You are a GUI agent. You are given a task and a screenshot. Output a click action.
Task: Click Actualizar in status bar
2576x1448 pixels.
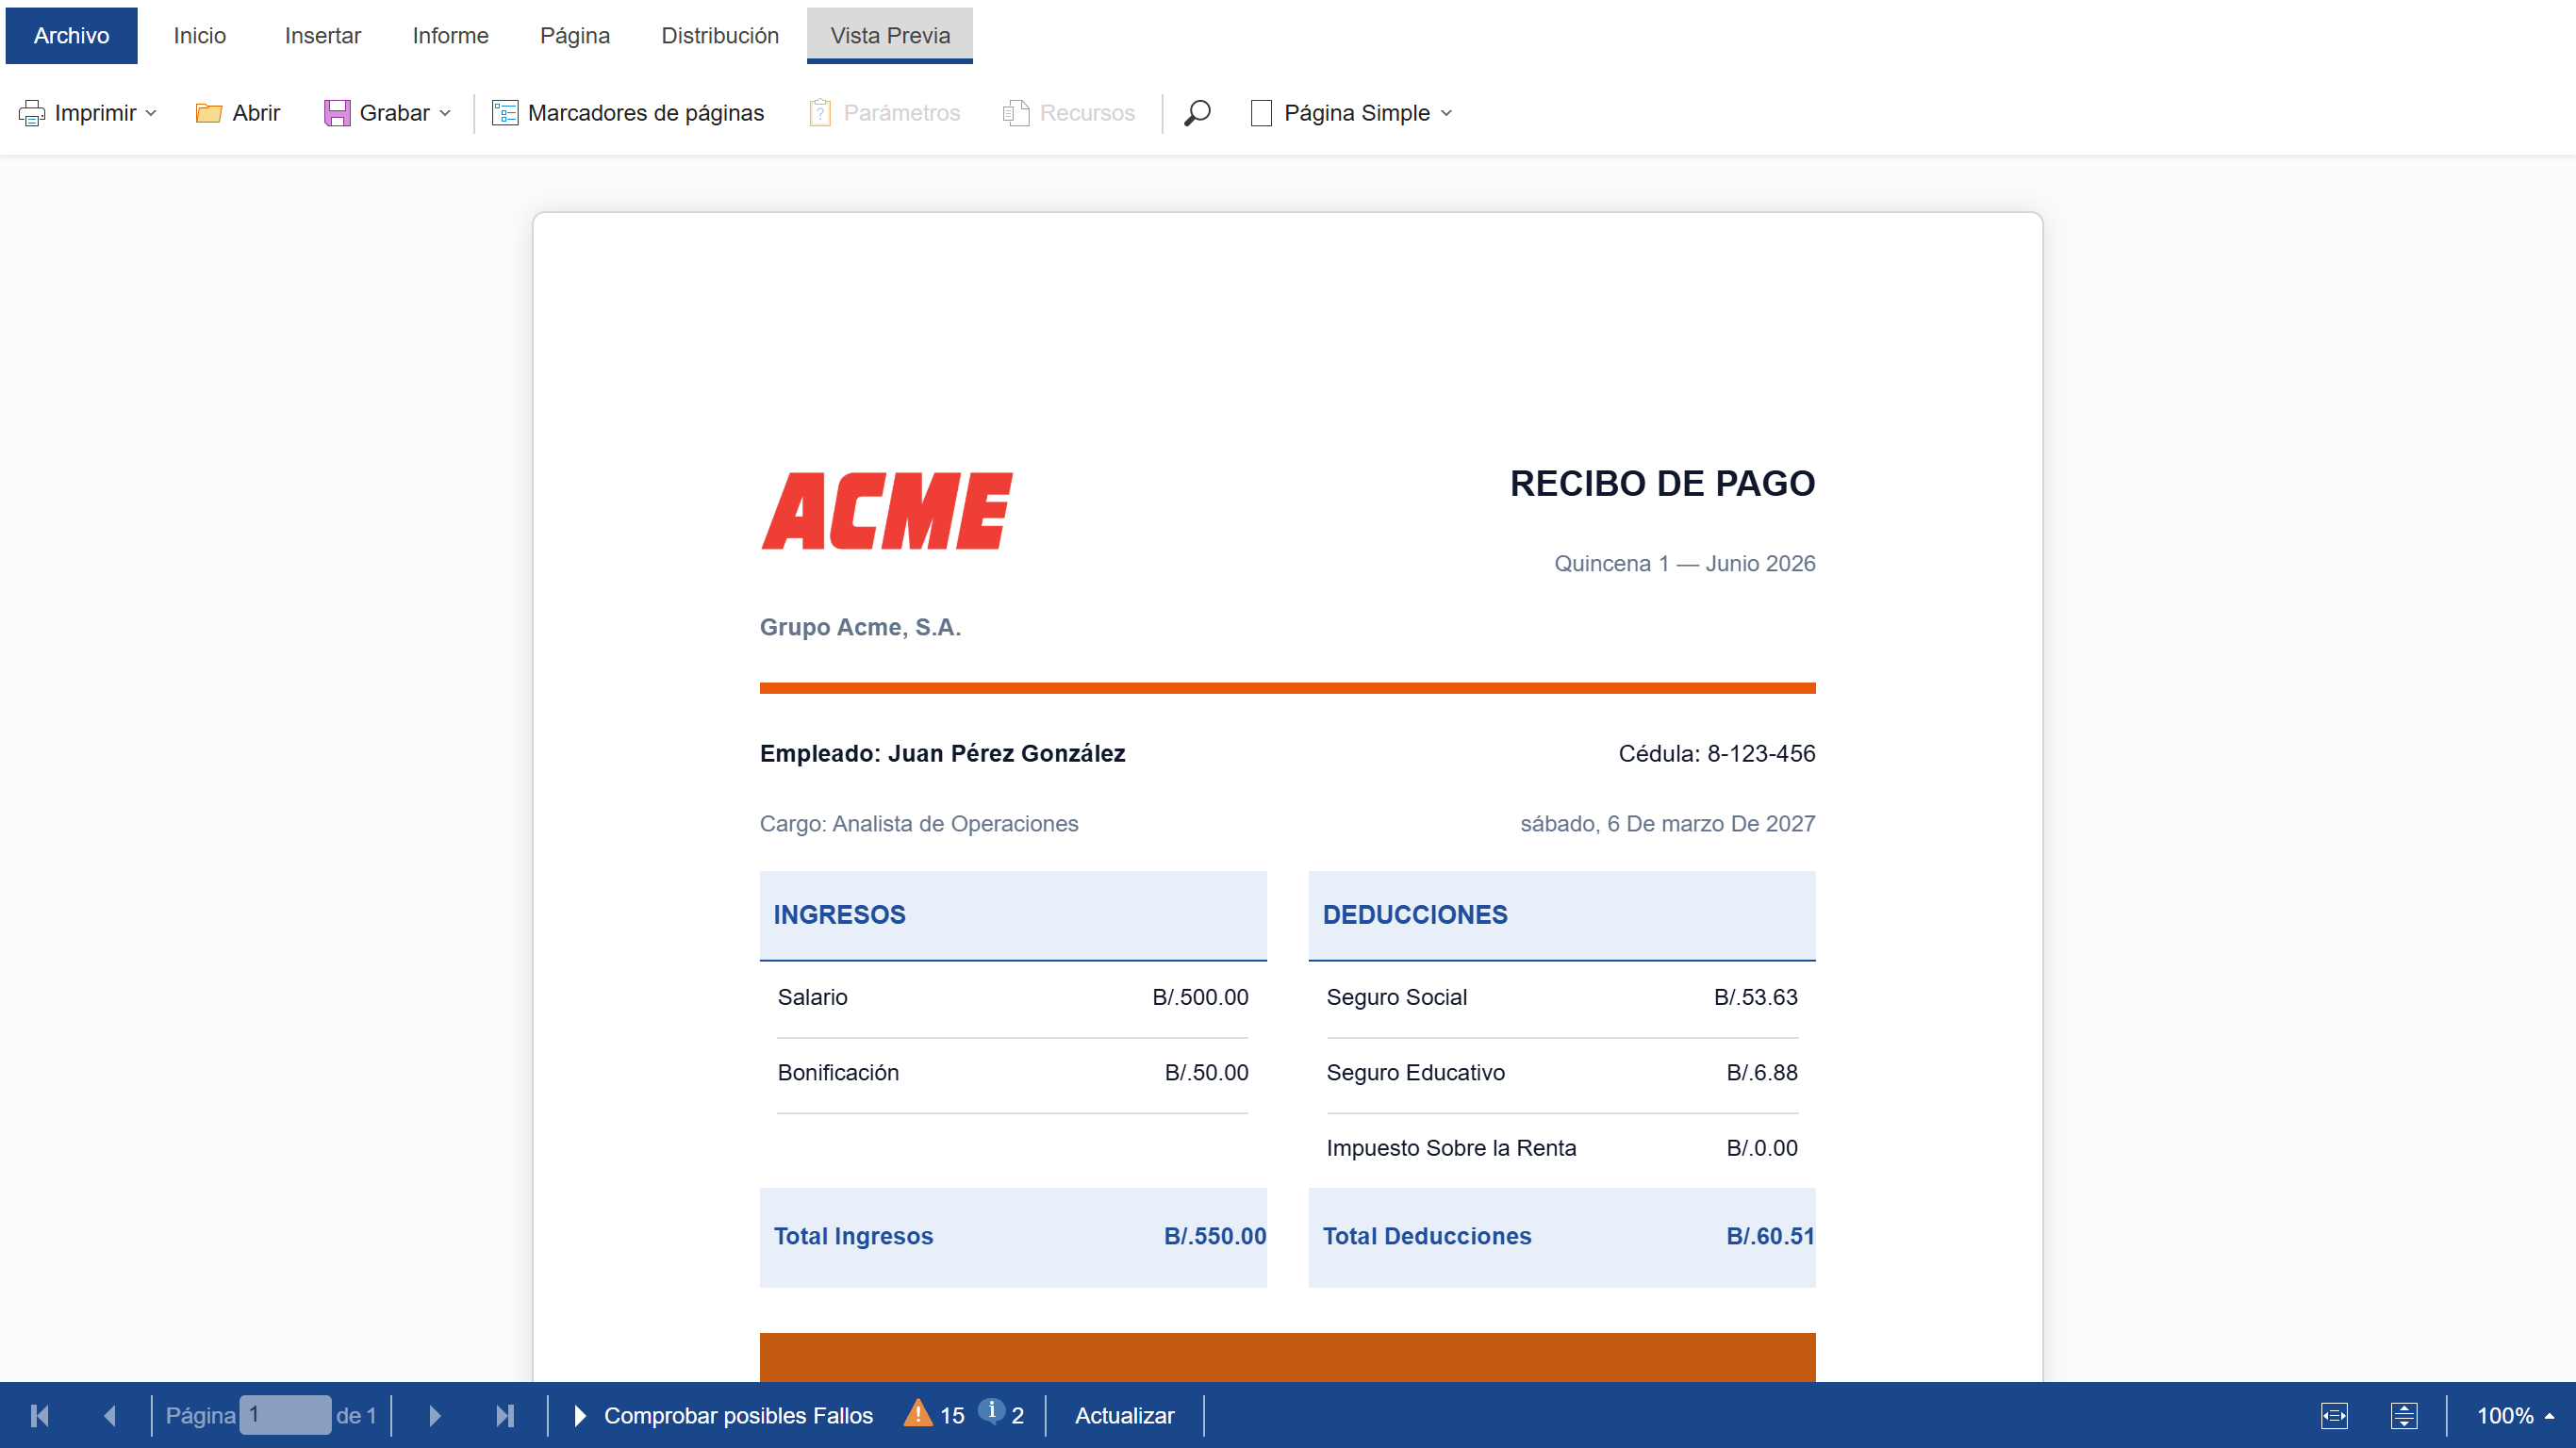[1124, 1415]
